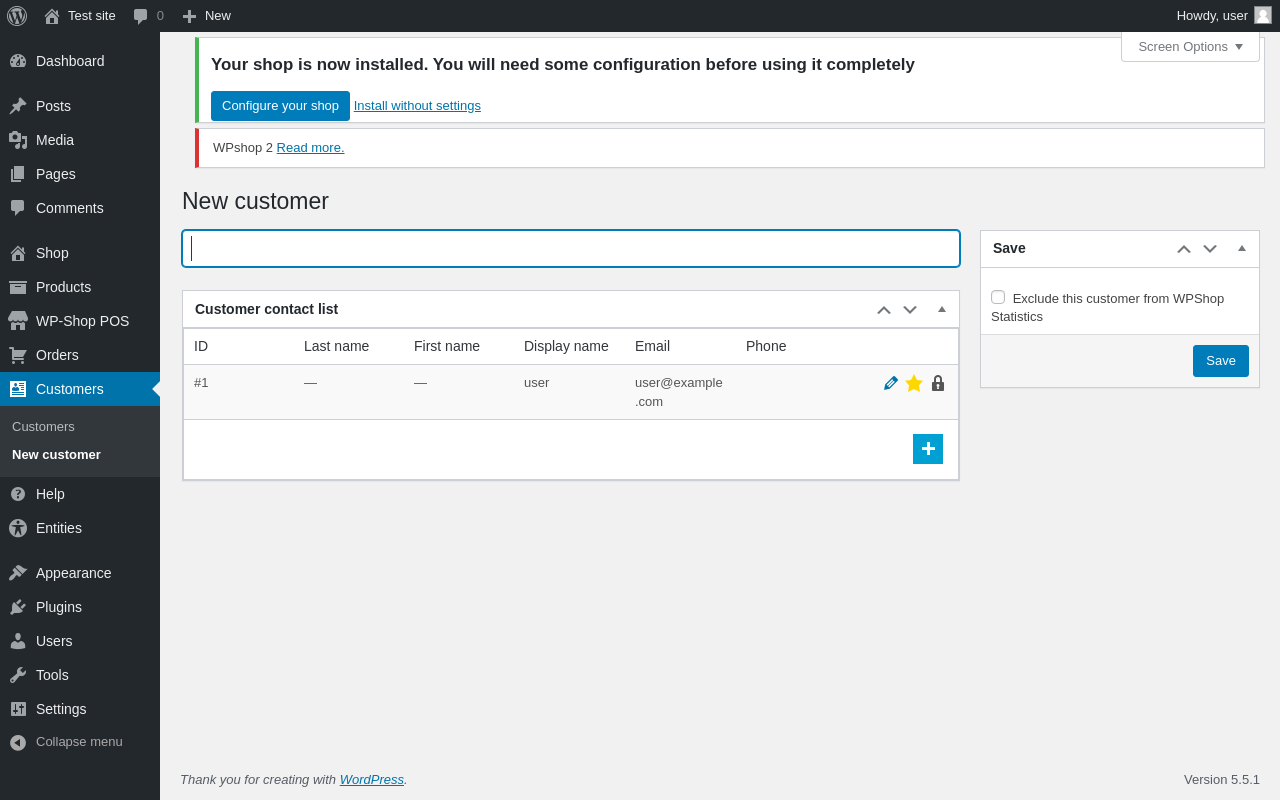Open Orders in the sidebar

80,355
